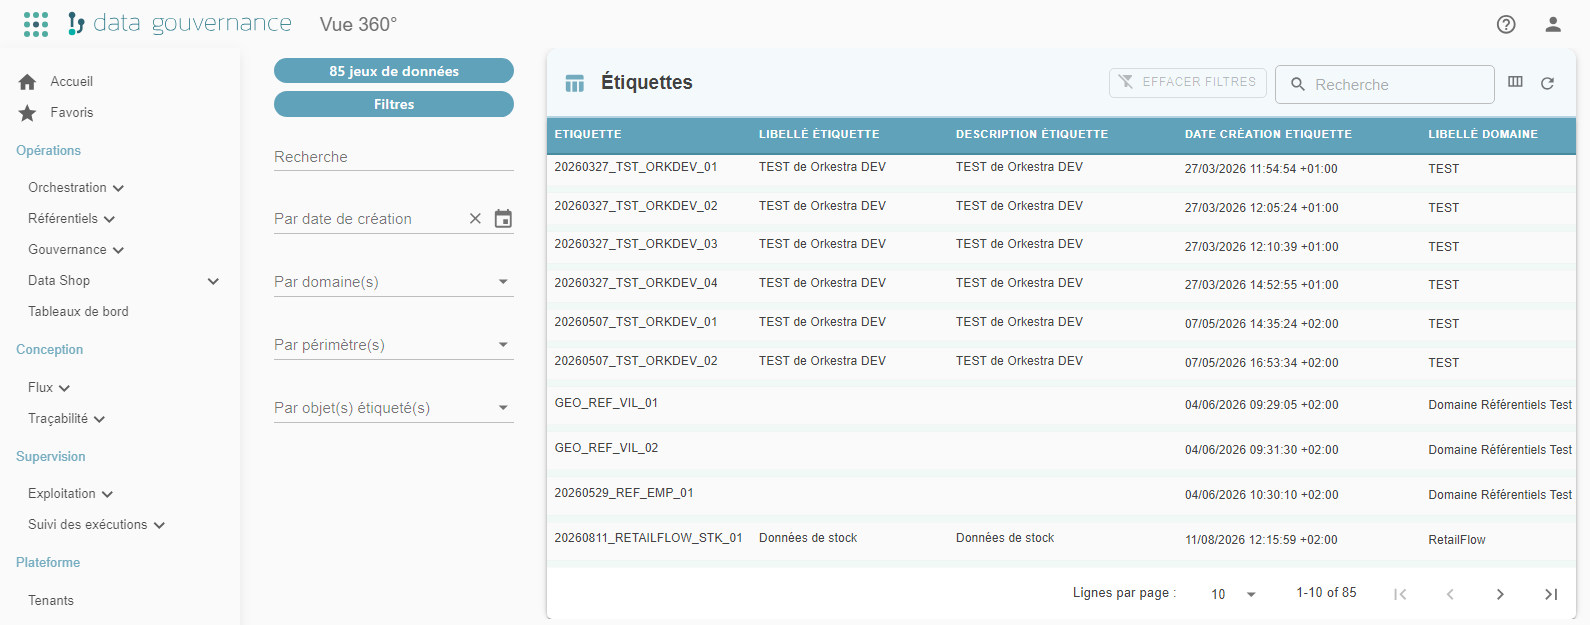Open the Par objet(s) étiqueté(s) dropdown
The width and height of the screenshot is (1590, 625).
click(394, 408)
